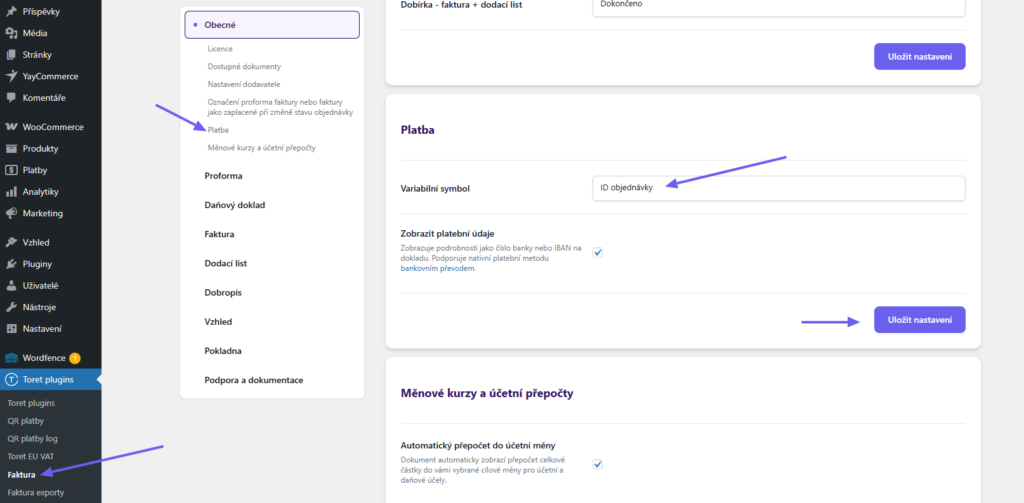Open Faktura exporty submenu item
The width and height of the screenshot is (1024, 503).
point(36,493)
